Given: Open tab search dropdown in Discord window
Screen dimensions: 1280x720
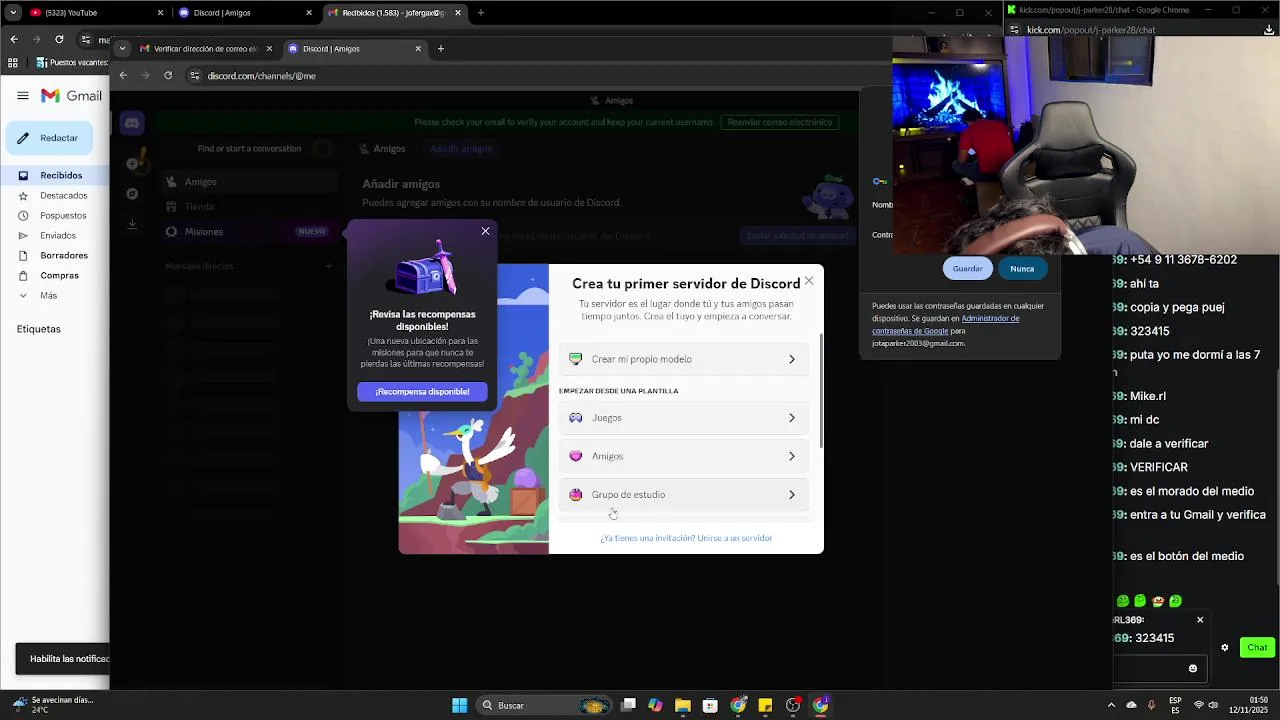Looking at the screenshot, I should [122, 48].
